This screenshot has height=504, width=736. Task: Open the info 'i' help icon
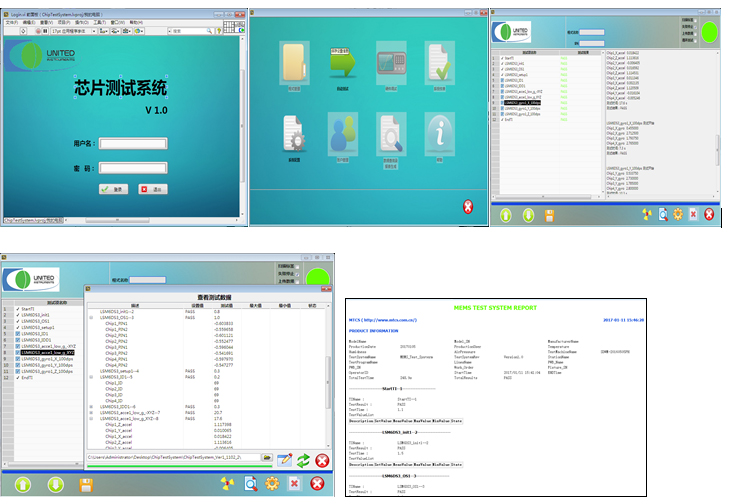click(x=439, y=134)
